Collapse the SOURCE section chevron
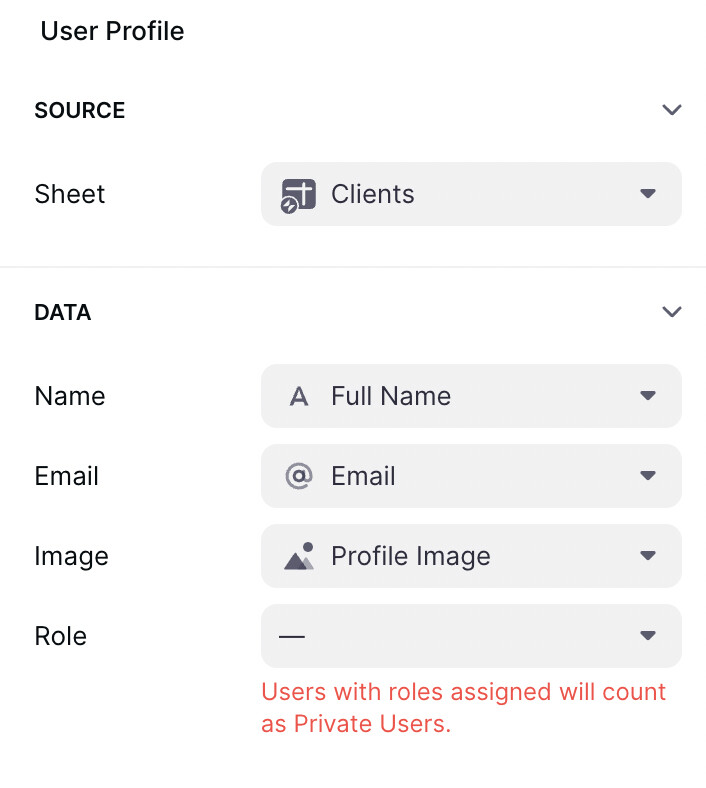 [671, 110]
